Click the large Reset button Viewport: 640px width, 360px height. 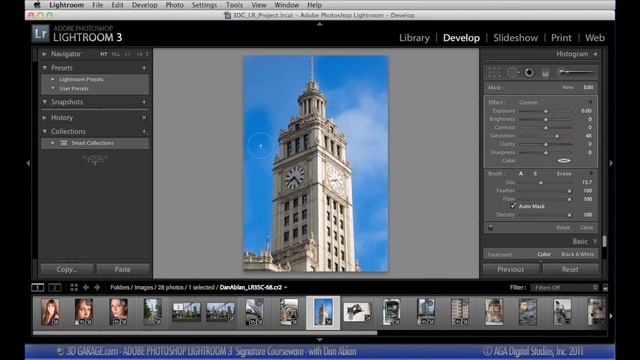[x=570, y=269]
